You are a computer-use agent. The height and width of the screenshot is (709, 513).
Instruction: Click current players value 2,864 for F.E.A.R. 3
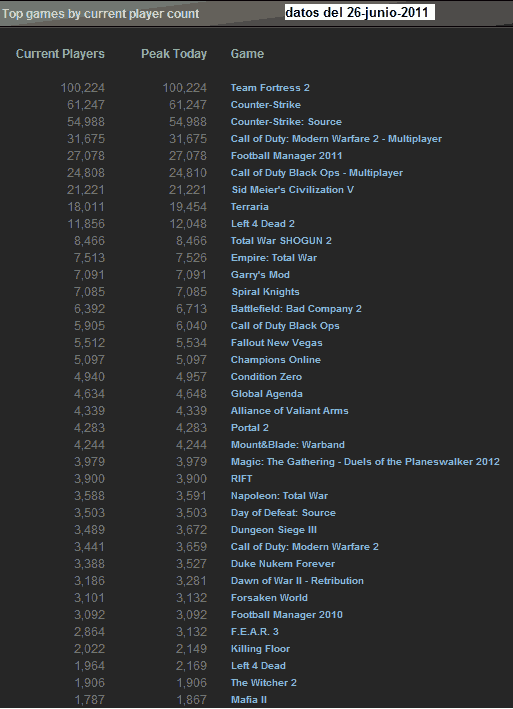click(89, 632)
